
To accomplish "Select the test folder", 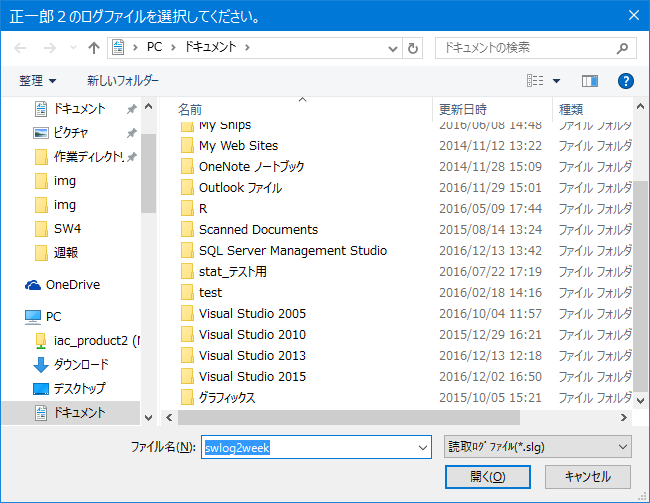I will (210, 293).
